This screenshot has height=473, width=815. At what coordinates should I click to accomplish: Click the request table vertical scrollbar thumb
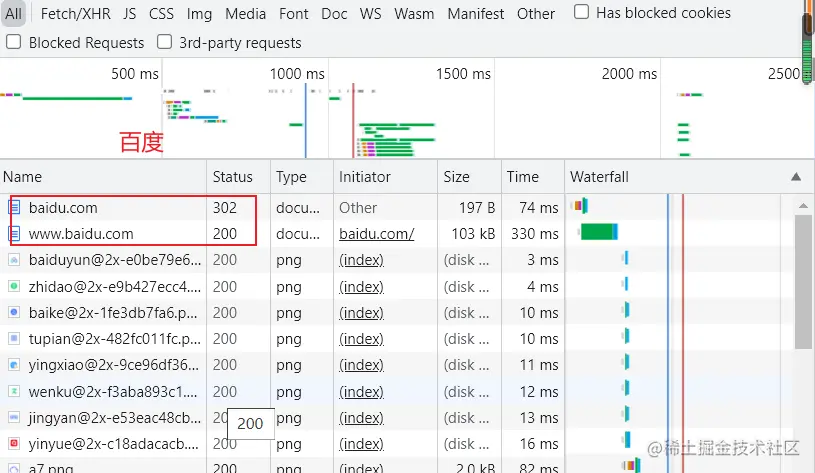click(x=803, y=282)
